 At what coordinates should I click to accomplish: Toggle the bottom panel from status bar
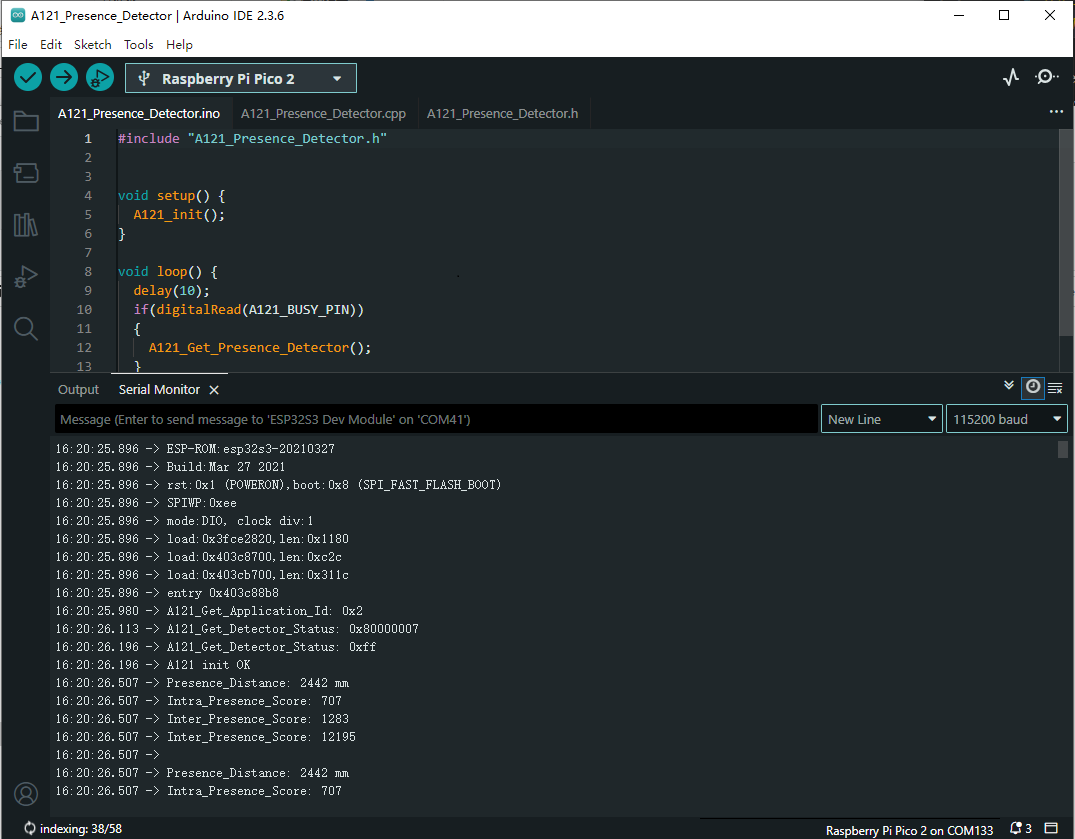point(1051,829)
